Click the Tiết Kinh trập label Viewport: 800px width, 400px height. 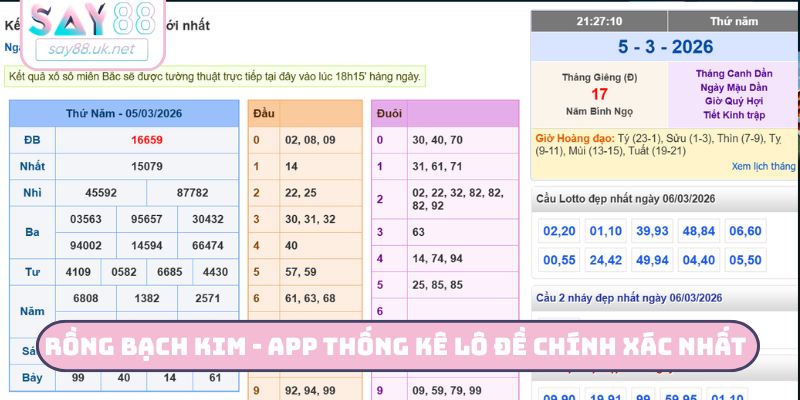(x=734, y=115)
